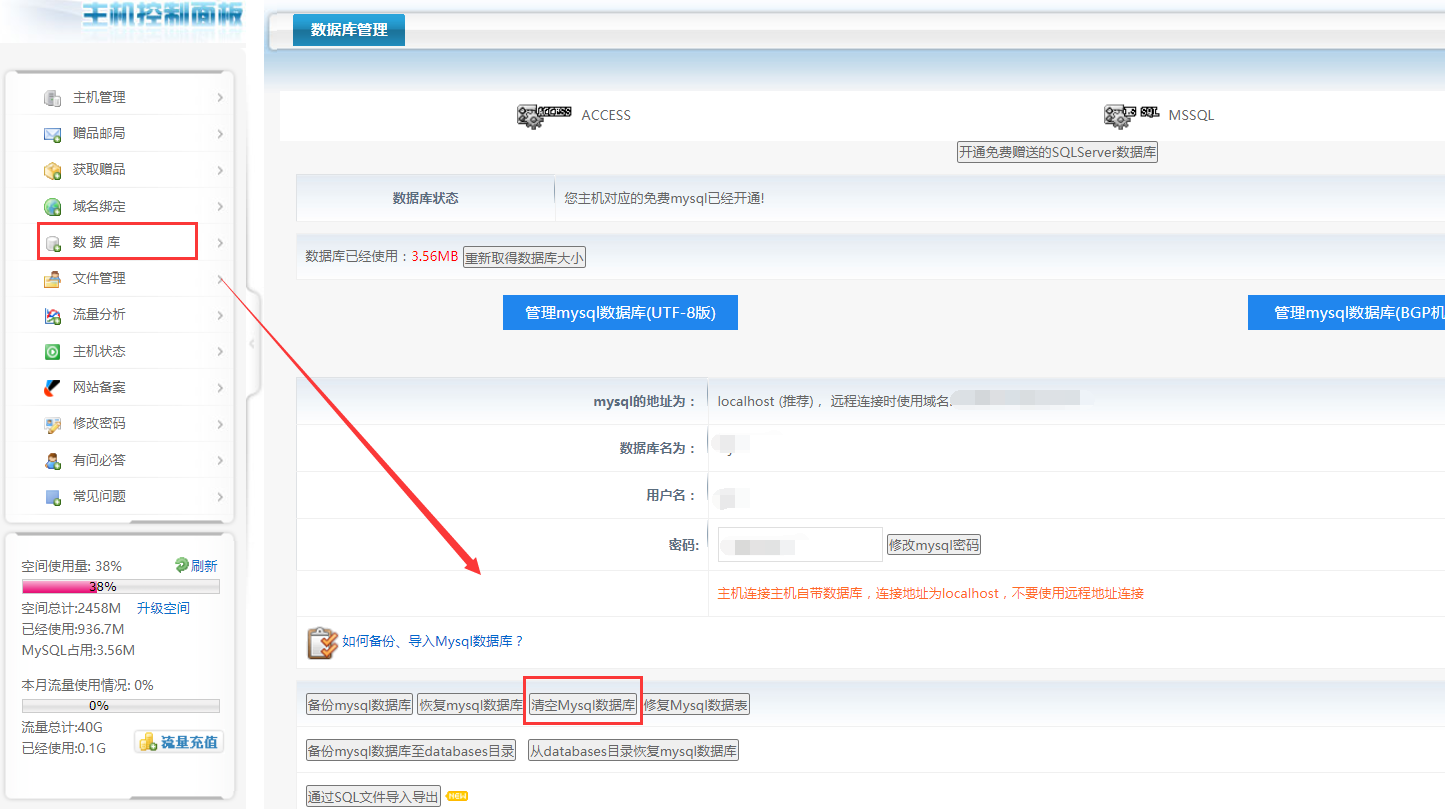This screenshot has height=809, width=1445.
Task: Click the 网站备案 icon in sidebar
Action: tap(53, 388)
